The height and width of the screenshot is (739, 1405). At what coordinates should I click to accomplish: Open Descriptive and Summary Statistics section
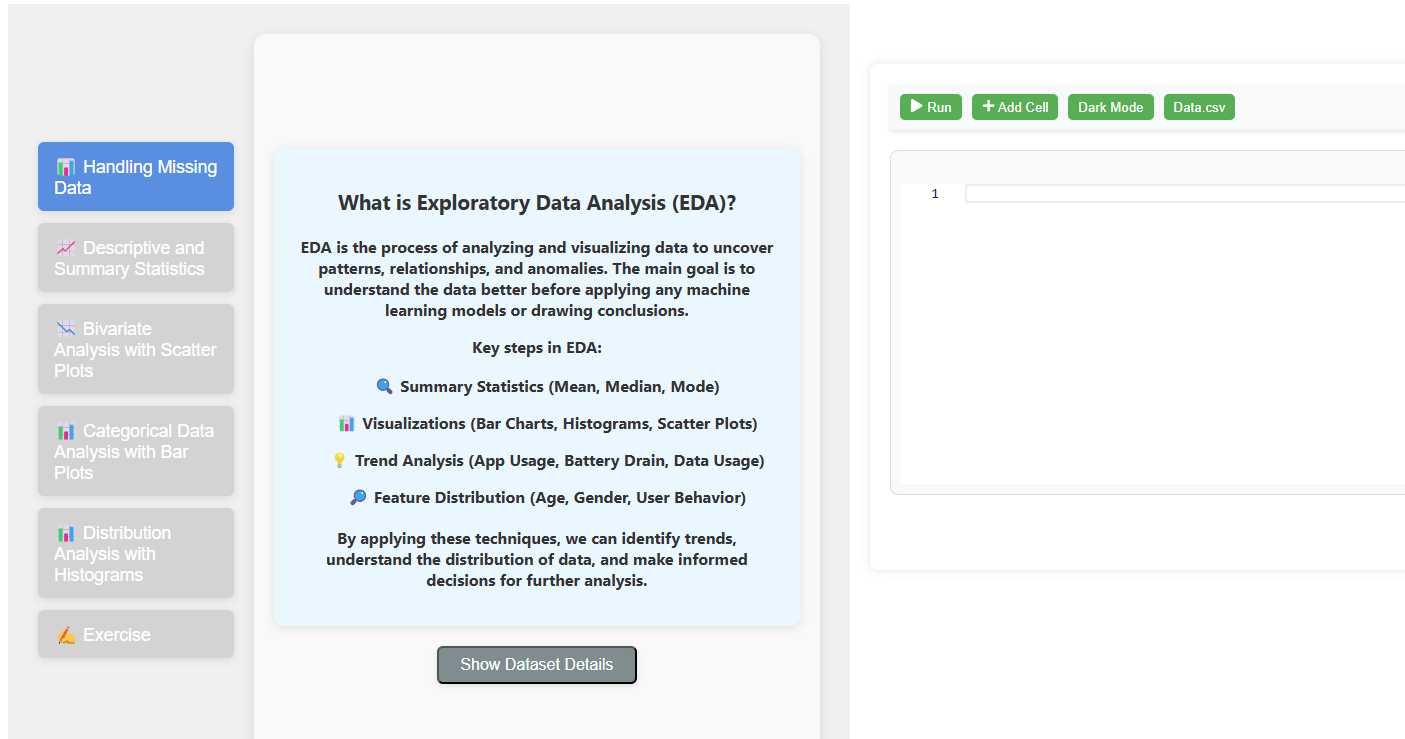(x=136, y=258)
